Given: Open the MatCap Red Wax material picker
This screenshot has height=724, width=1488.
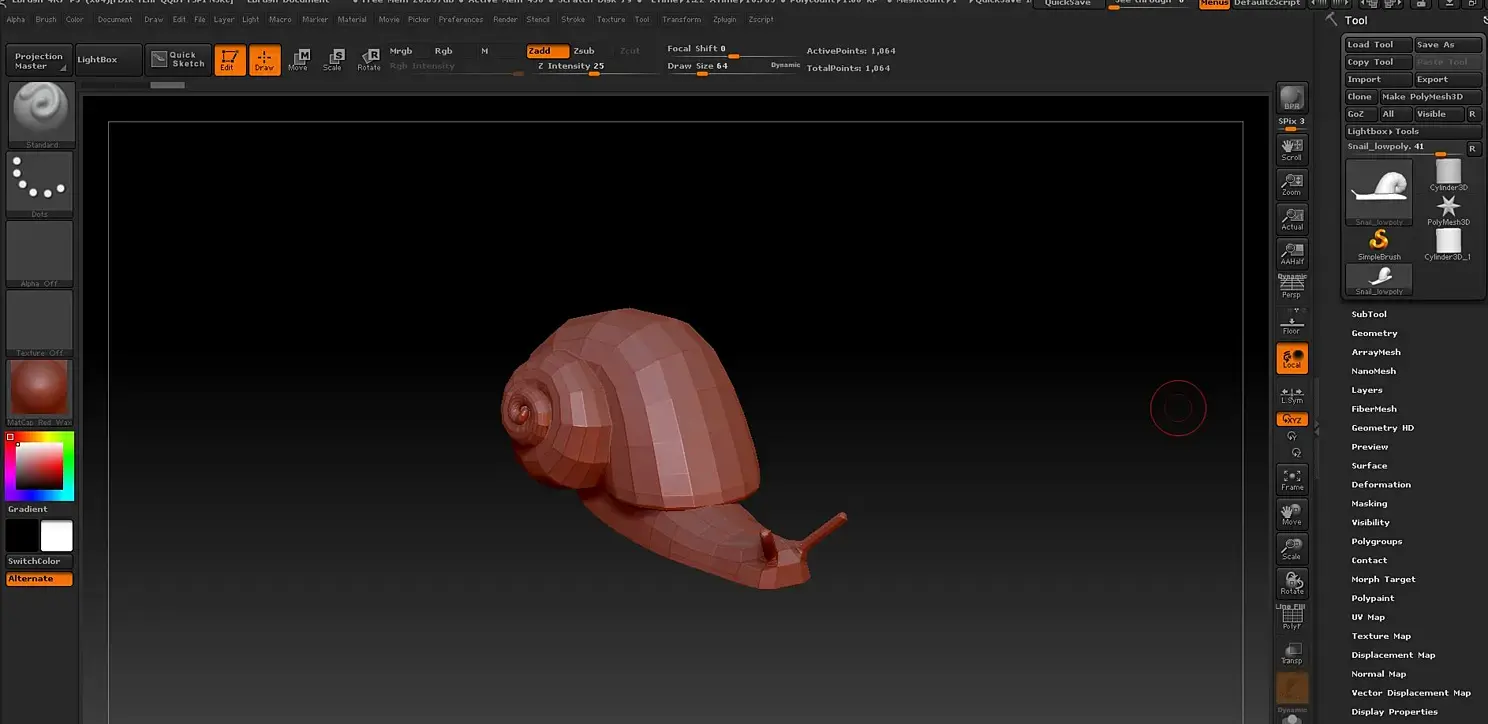Looking at the screenshot, I should 40,390.
